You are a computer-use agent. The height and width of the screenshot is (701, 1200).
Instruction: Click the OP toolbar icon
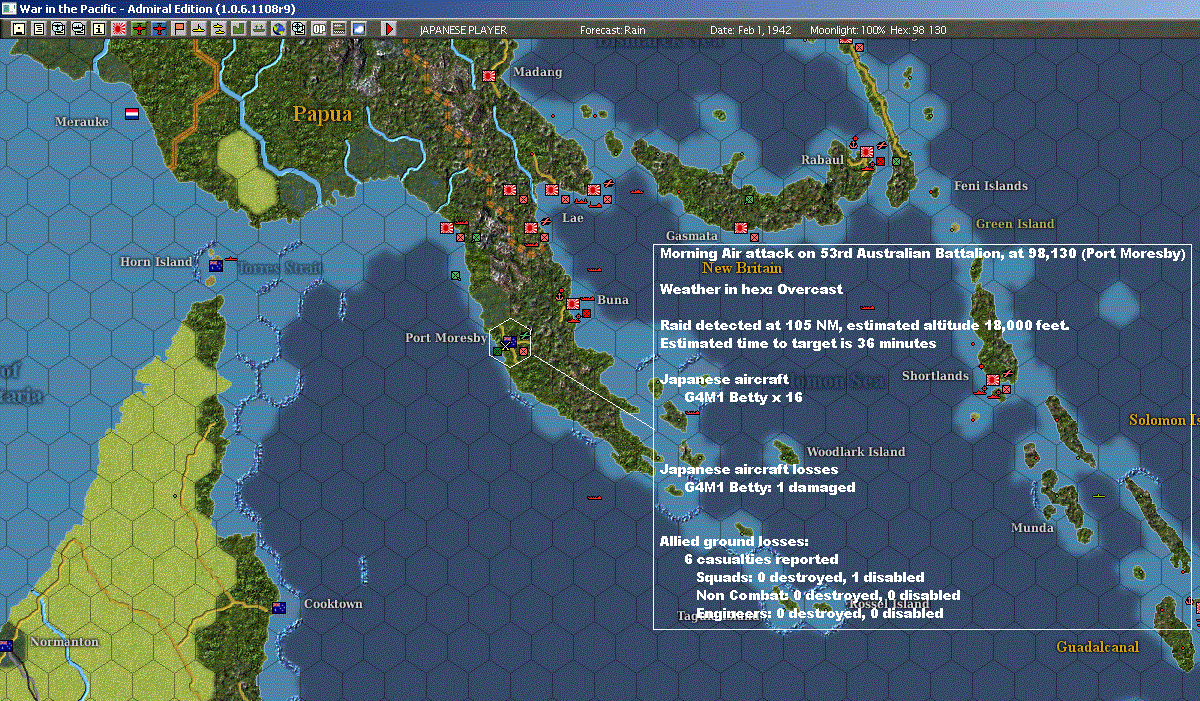tap(318, 29)
